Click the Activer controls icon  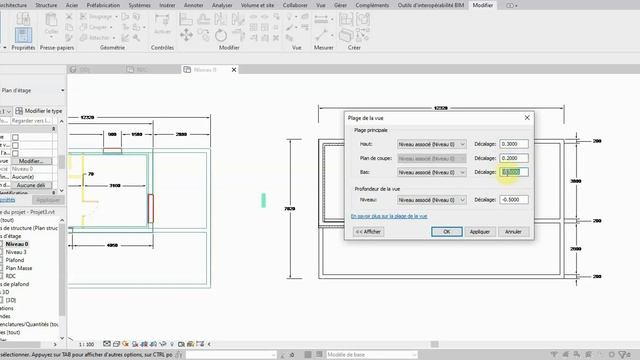[x=162, y=23]
